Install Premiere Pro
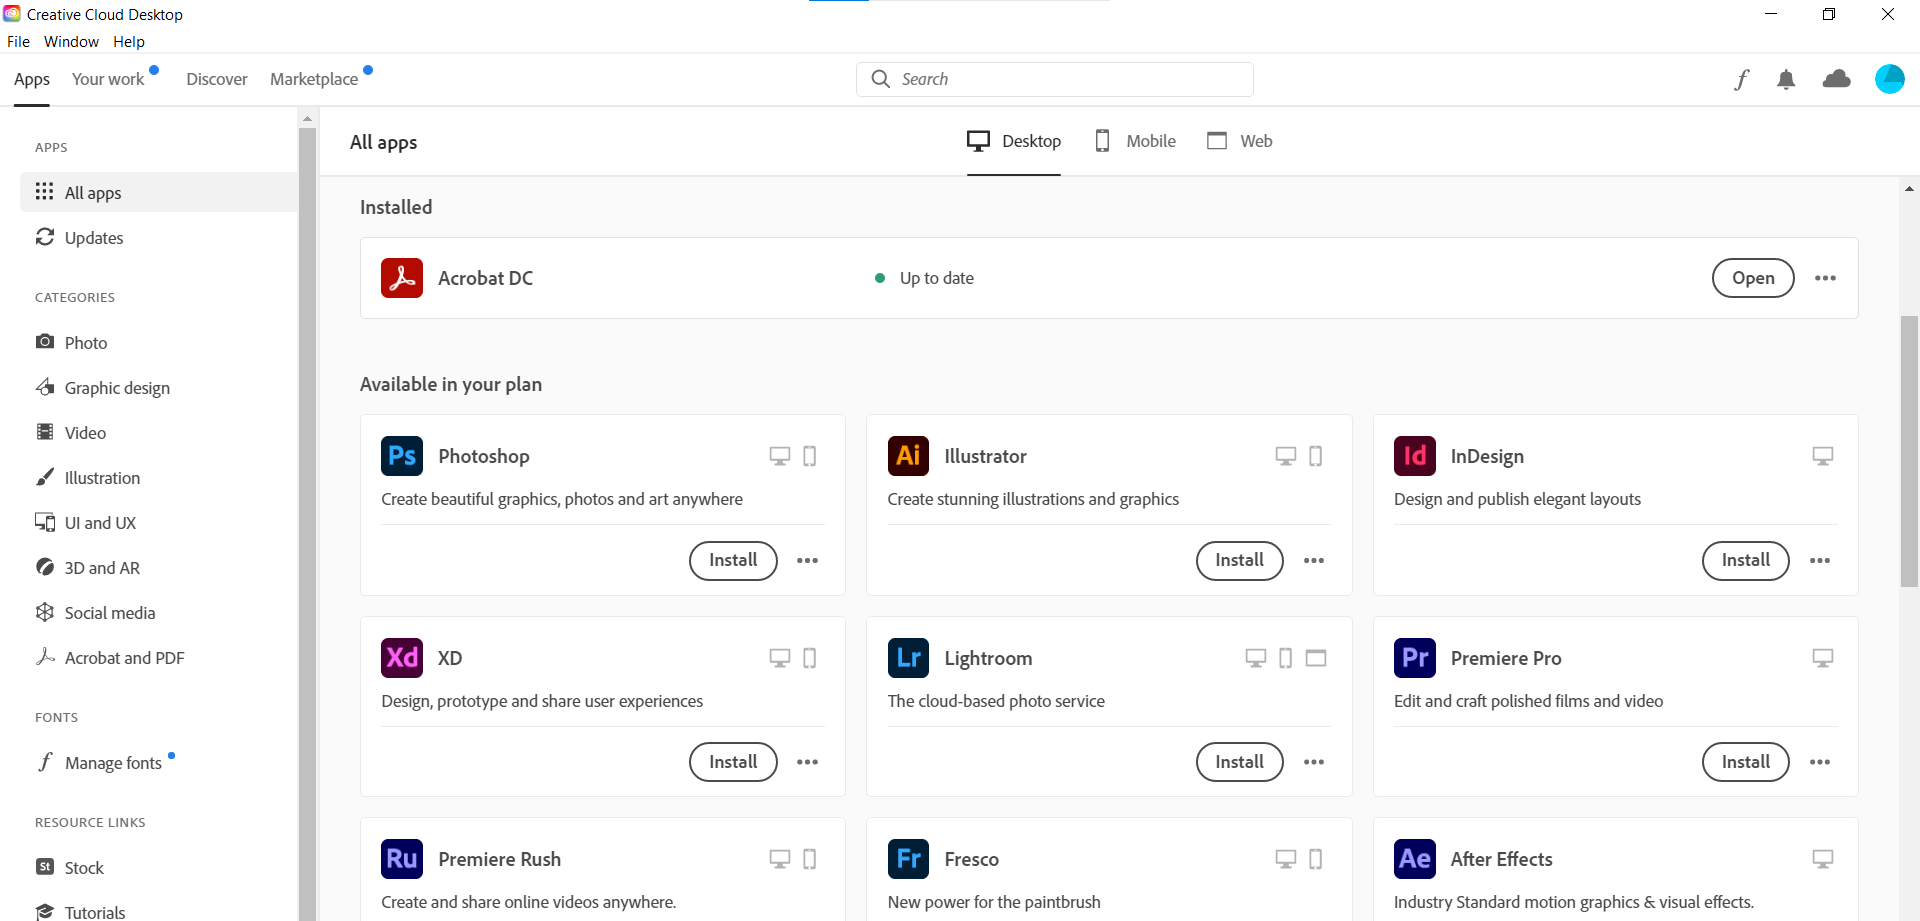The height and width of the screenshot is (921, 1920). 1746,762
